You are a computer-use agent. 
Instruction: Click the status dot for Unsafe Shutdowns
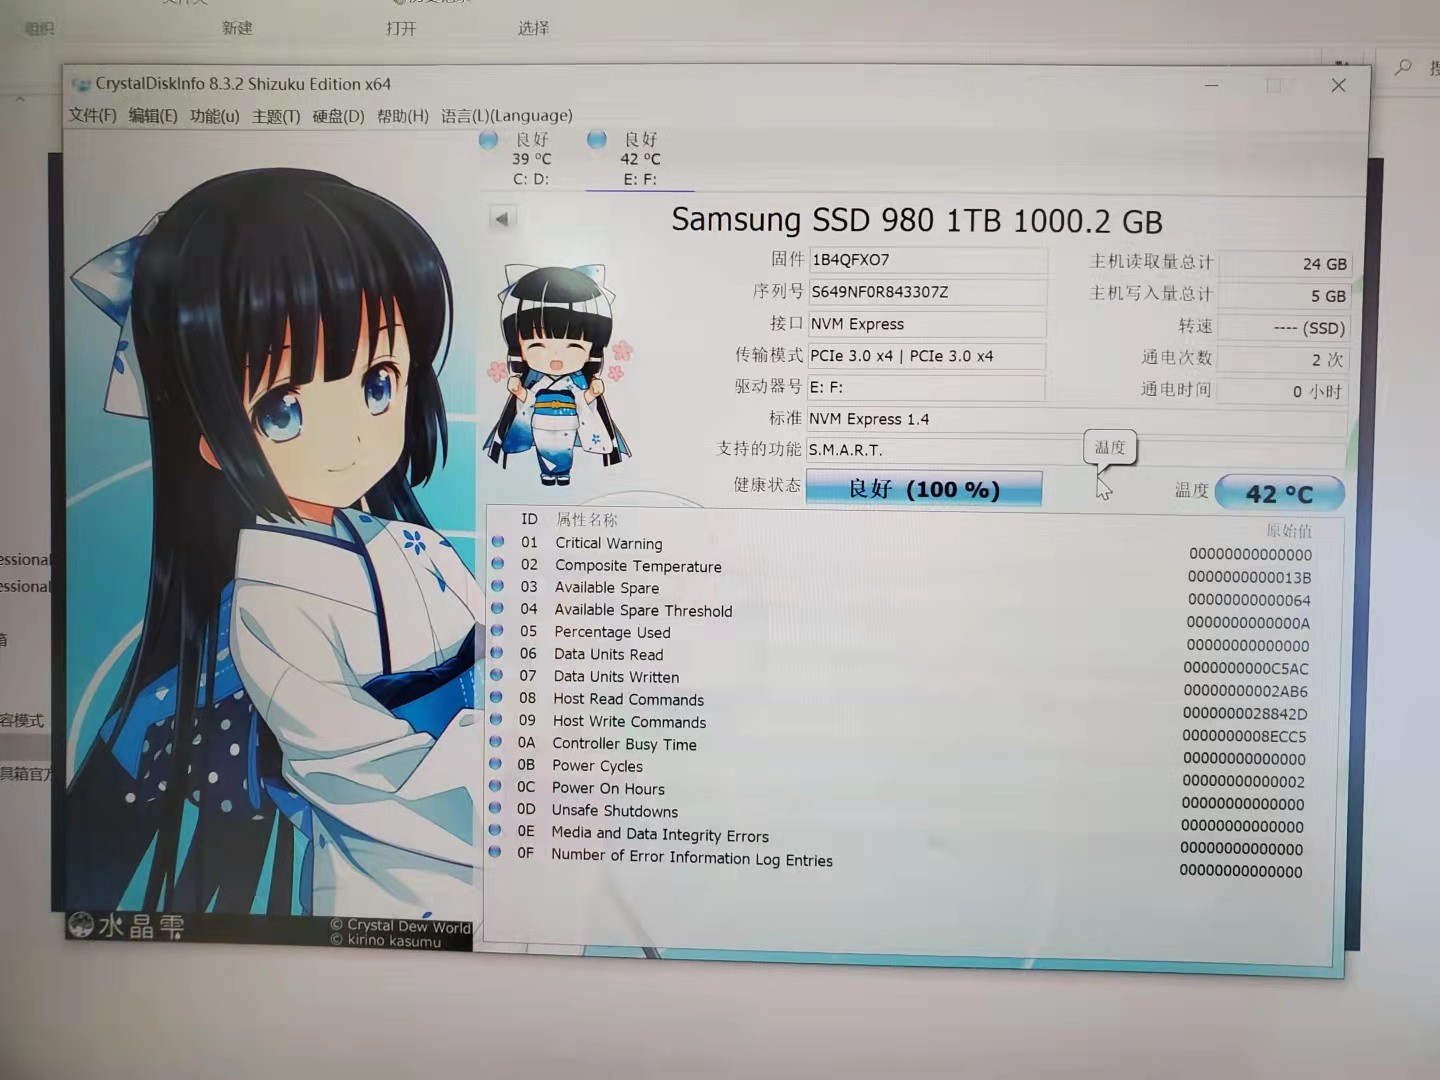pyautogui.click(x=495, y=808)
